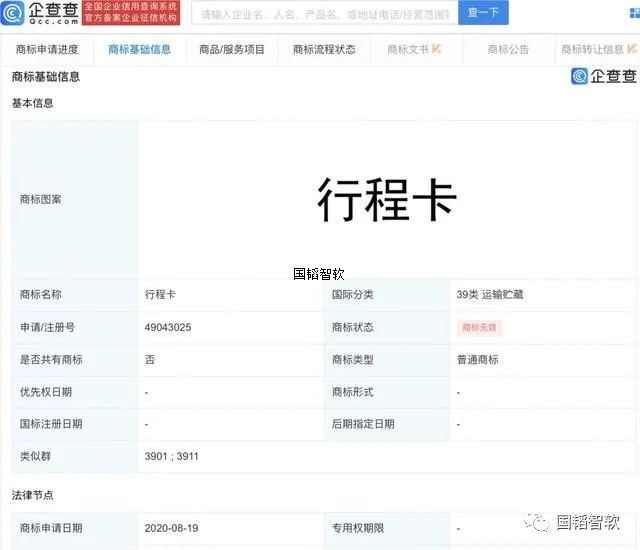Open the 商品/服务项目 tab

coord(232,50)
